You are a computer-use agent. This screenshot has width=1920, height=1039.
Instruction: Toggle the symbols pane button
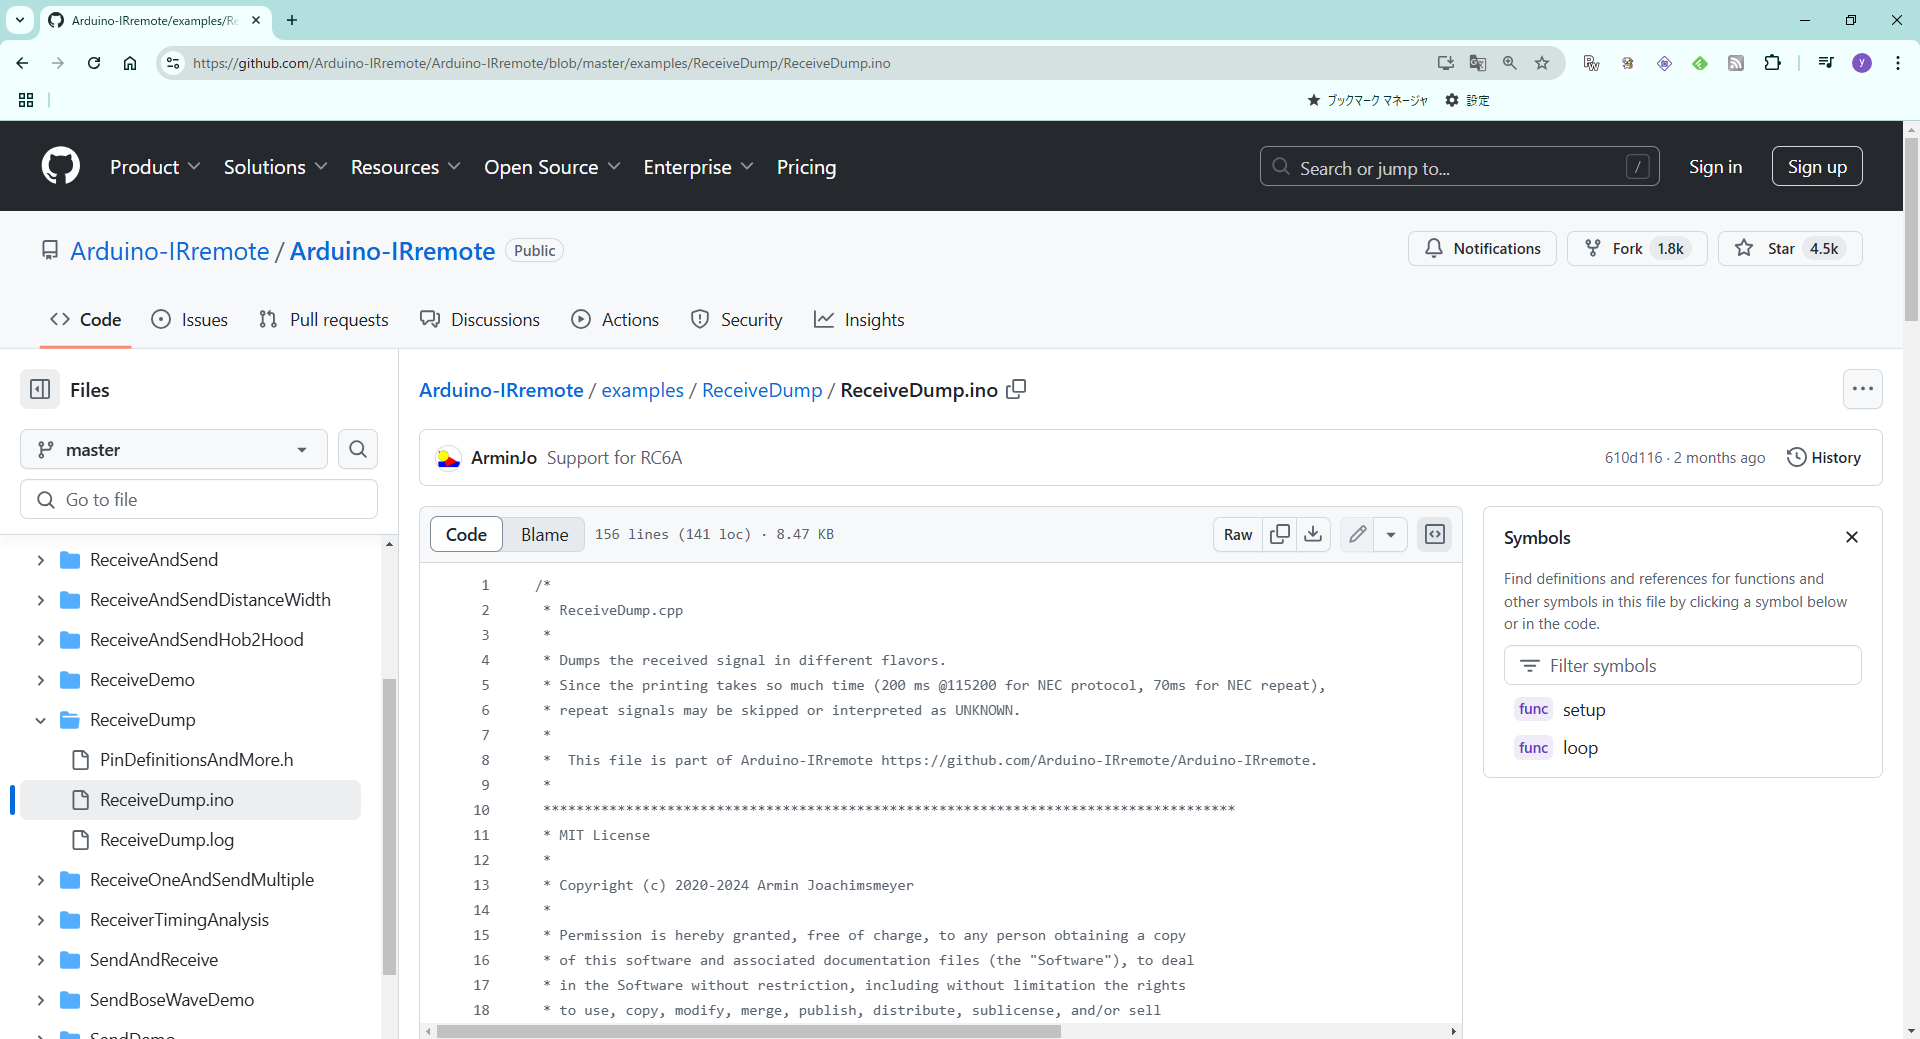coord(1435,535)
